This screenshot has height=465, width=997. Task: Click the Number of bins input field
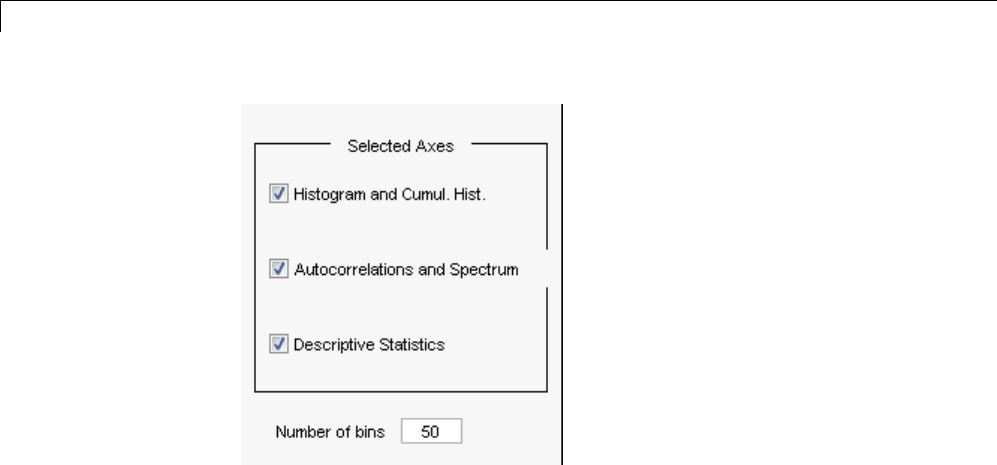[x=431, y=432]
